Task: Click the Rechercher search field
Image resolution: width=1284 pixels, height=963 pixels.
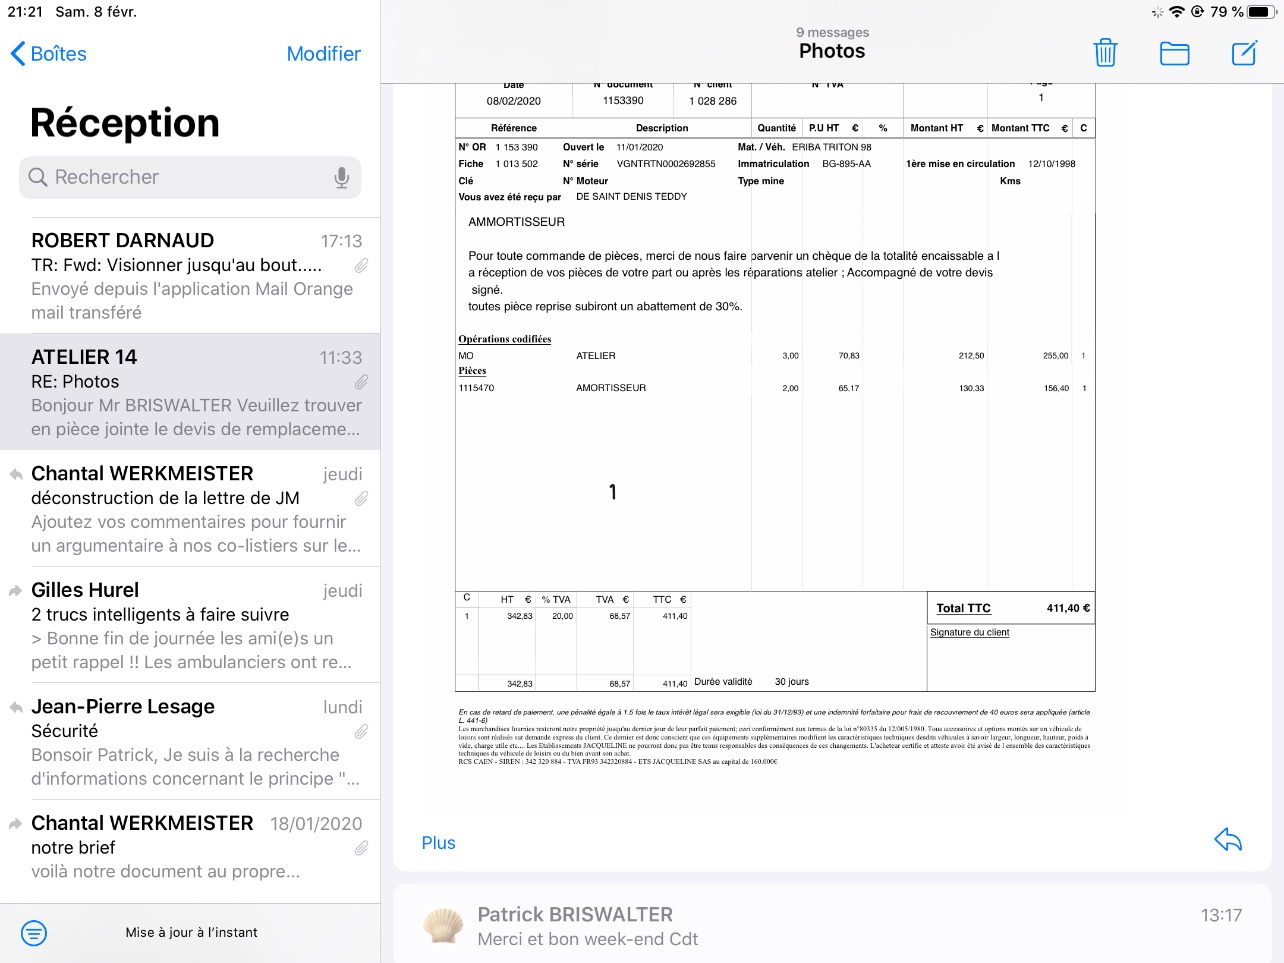Action: 190,177
